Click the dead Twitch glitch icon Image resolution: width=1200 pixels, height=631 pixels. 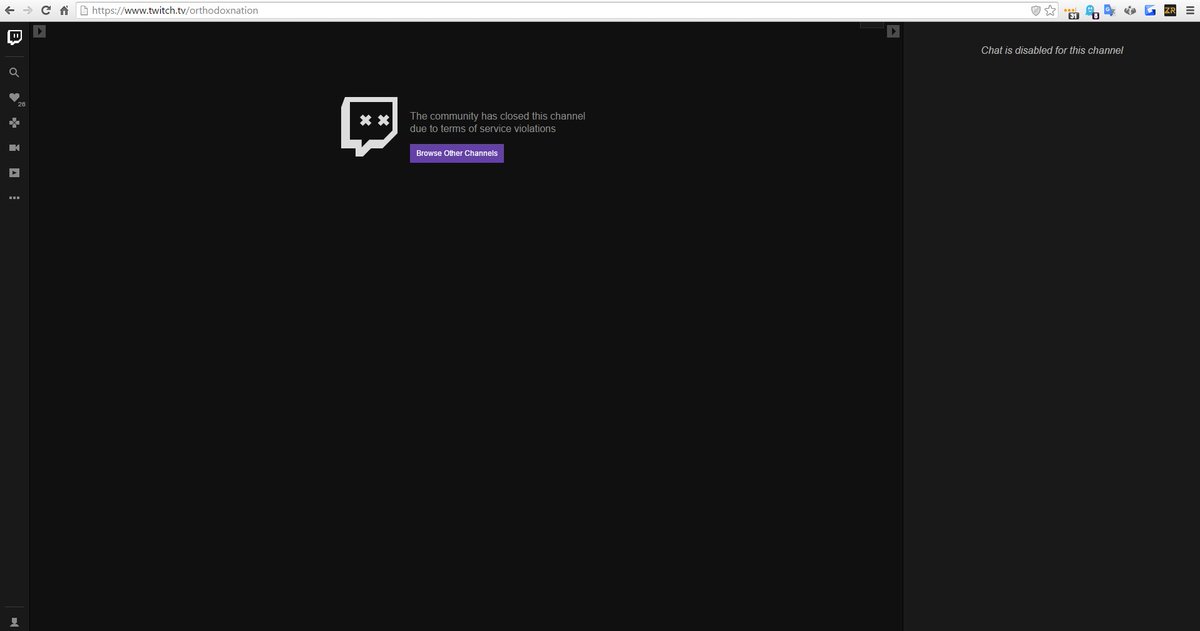[x=369, y=126]
